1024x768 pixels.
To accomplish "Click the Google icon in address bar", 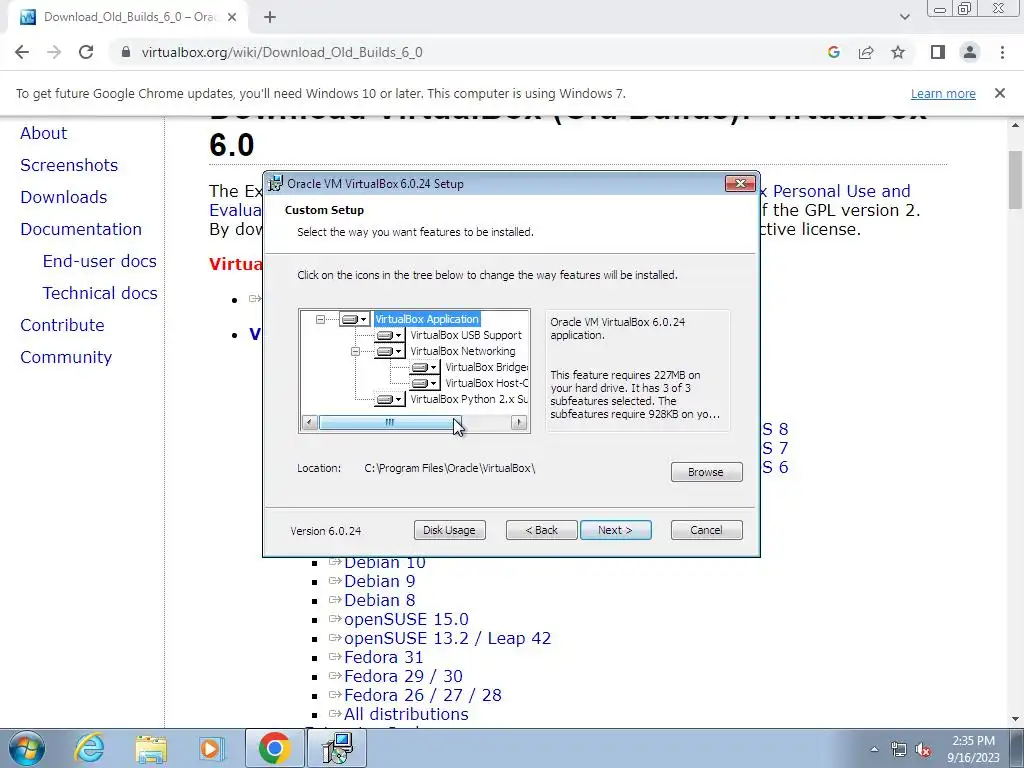I will coord(833,52).
